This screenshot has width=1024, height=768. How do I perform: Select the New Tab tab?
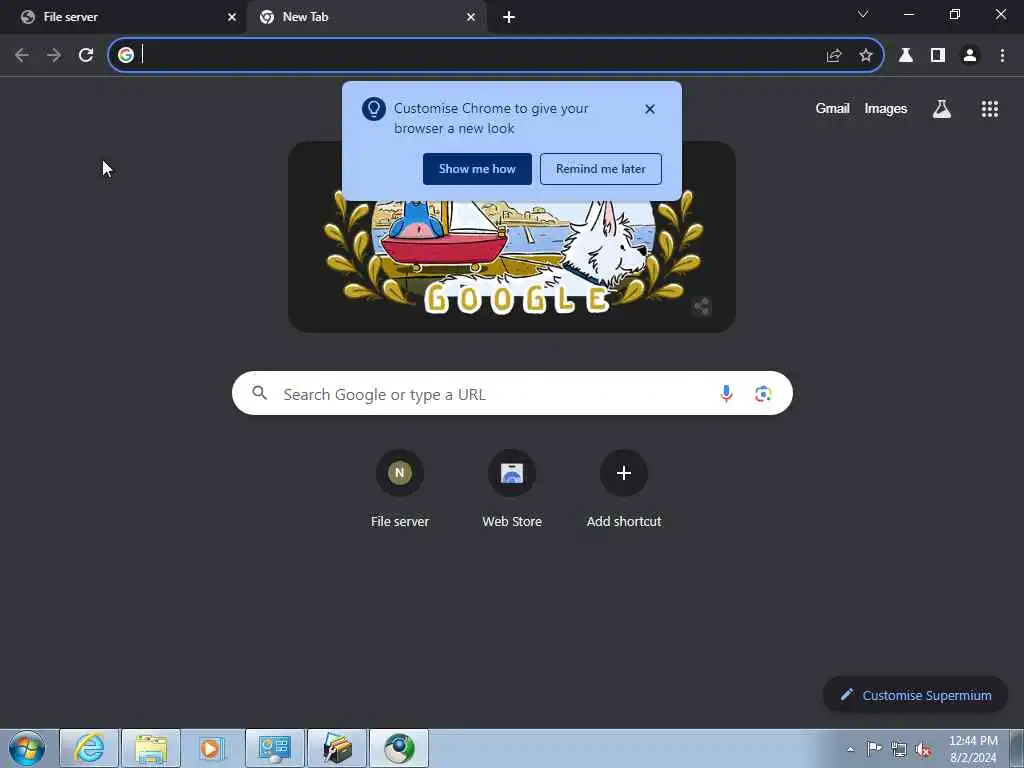(x=366, y=17)
